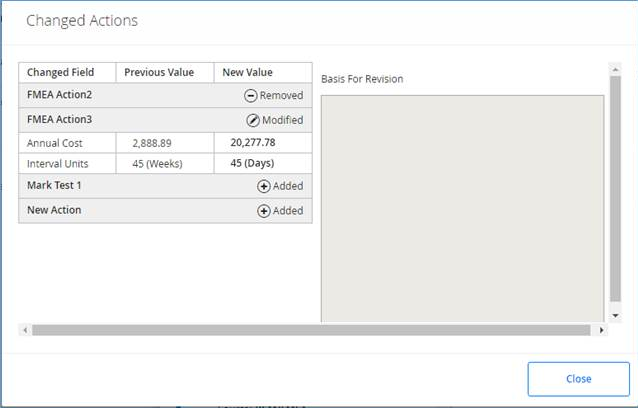Screen dimensions: 638x408
Task: Click the horizontal scrollbar's left arrow
Action: click(25, 330)
